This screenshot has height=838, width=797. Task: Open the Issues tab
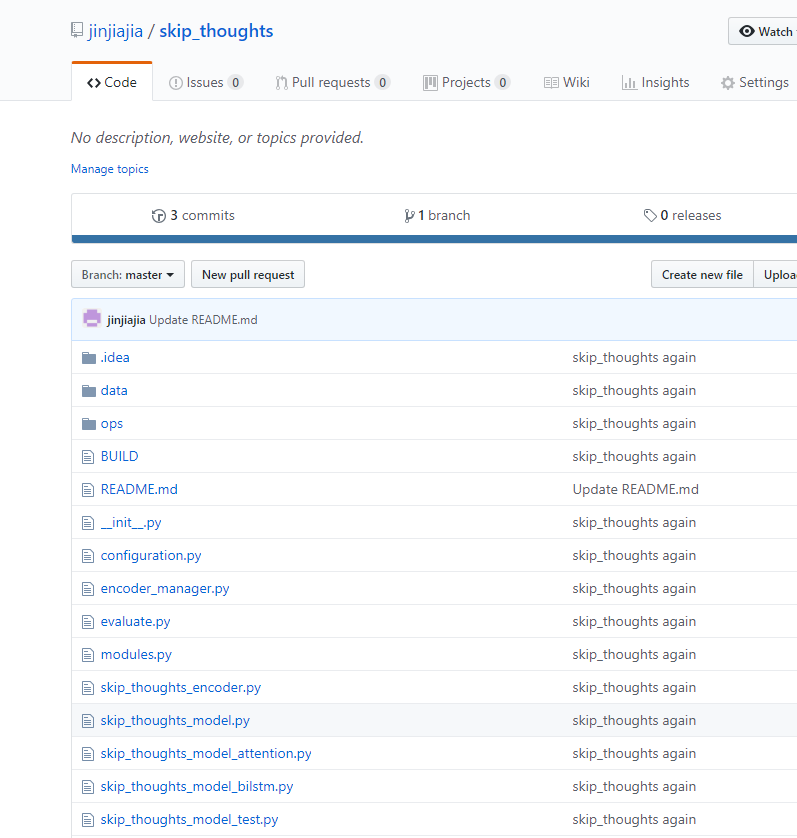click(x=206, y=82)
